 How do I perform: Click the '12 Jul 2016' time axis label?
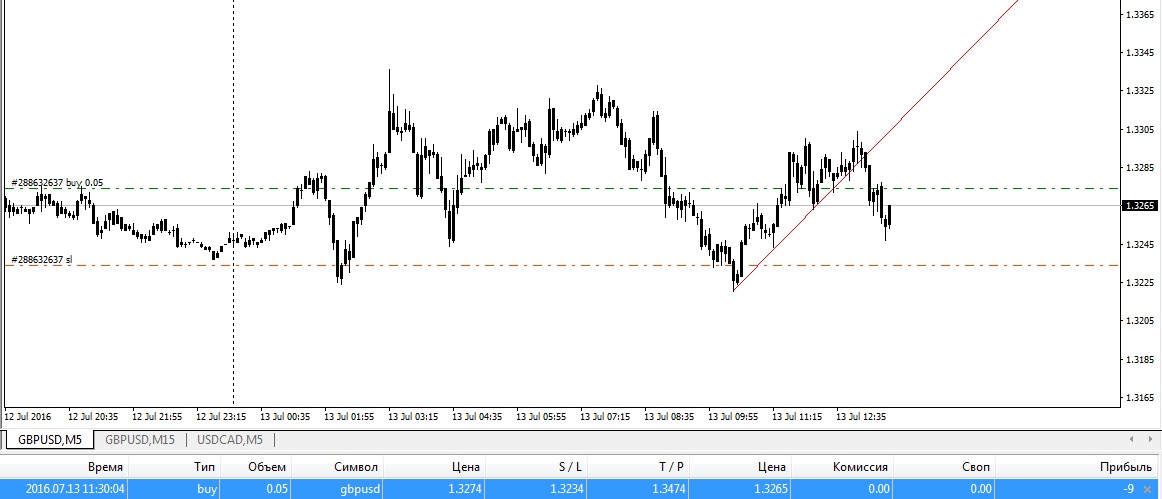pyautogui.click(x=27, y=417)
